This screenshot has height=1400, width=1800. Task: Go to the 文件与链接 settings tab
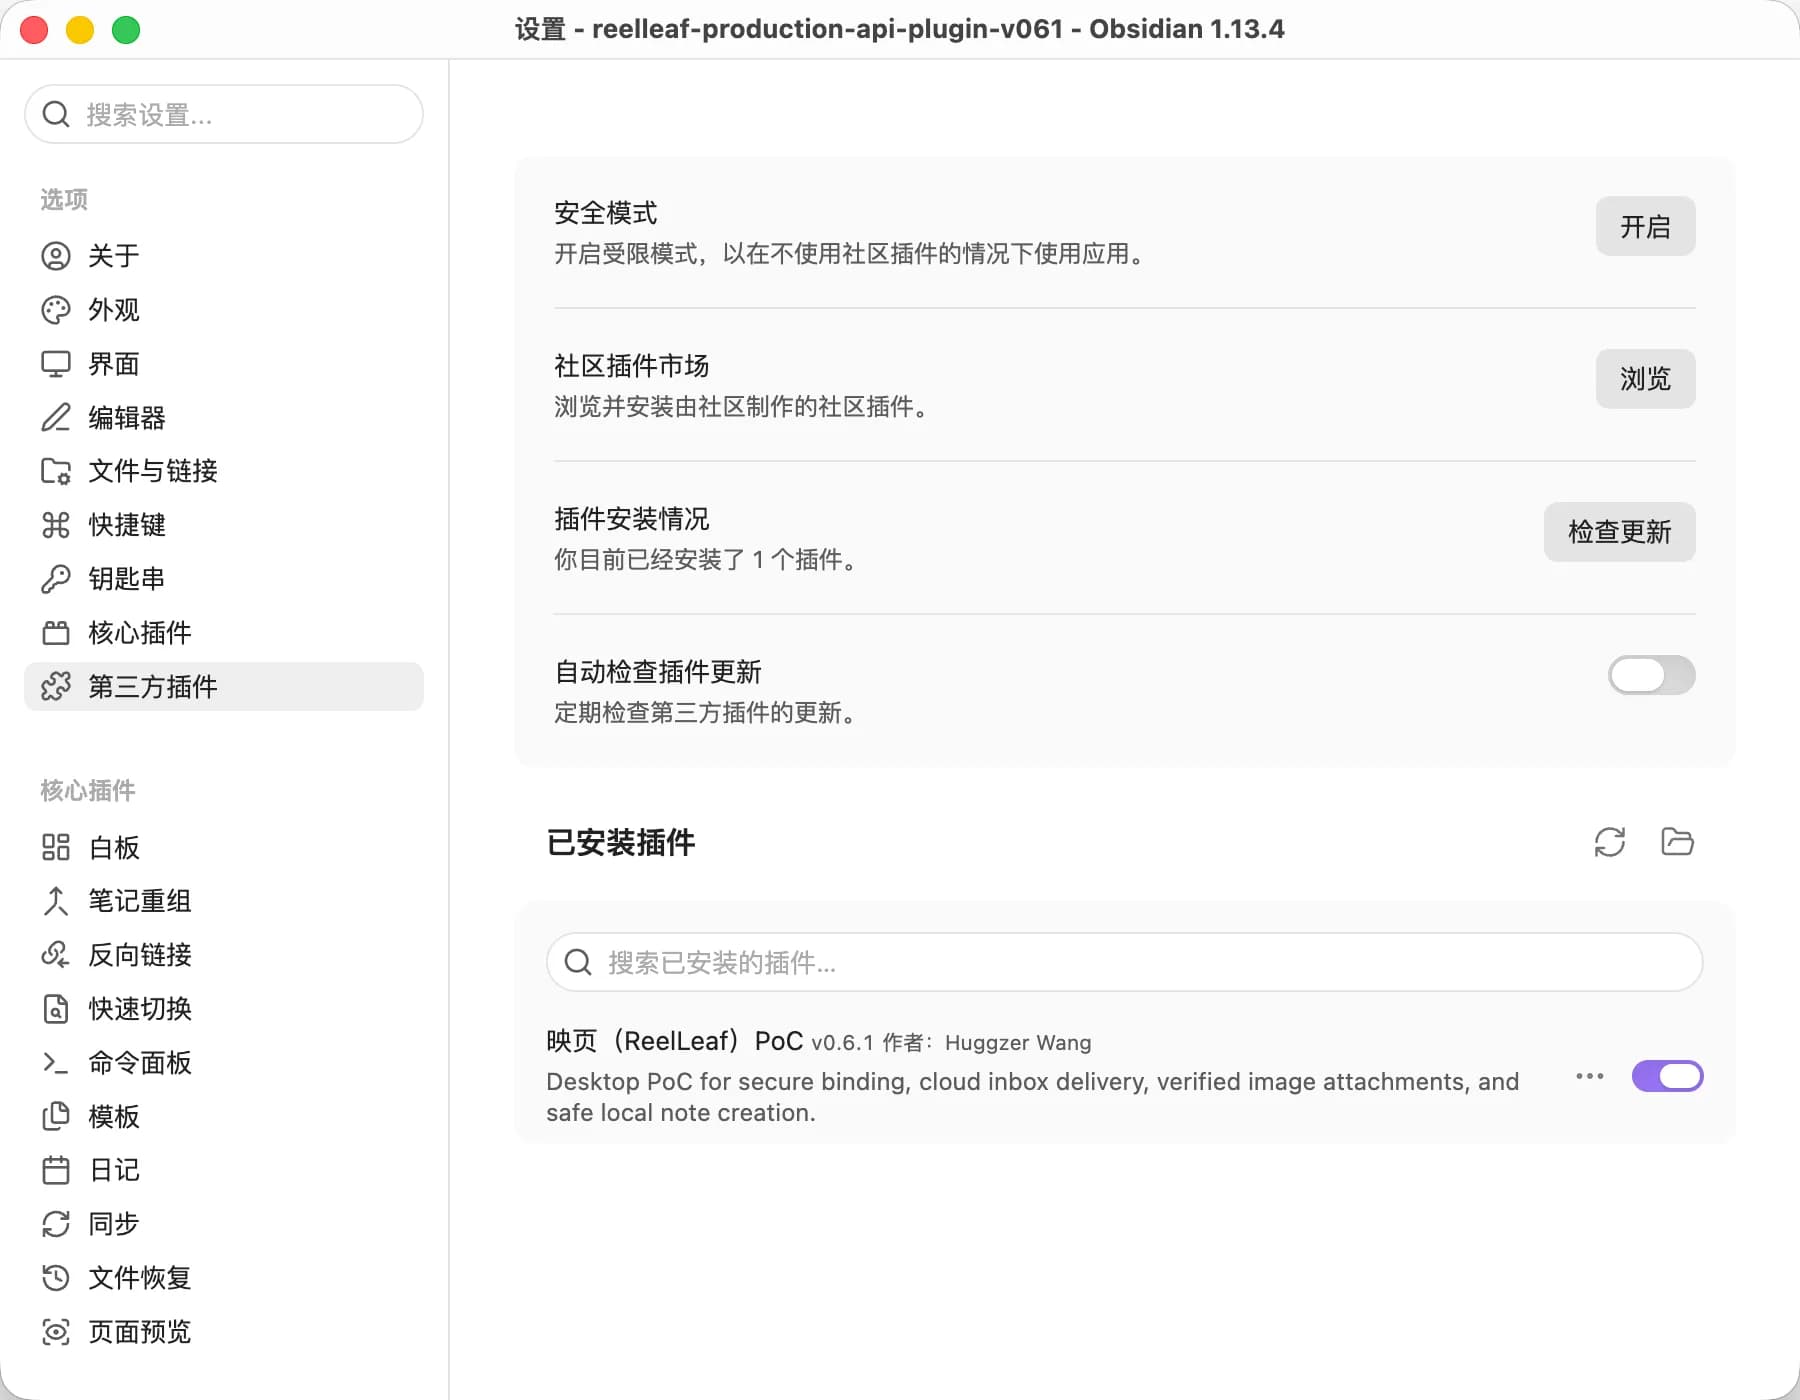[224, 471]
